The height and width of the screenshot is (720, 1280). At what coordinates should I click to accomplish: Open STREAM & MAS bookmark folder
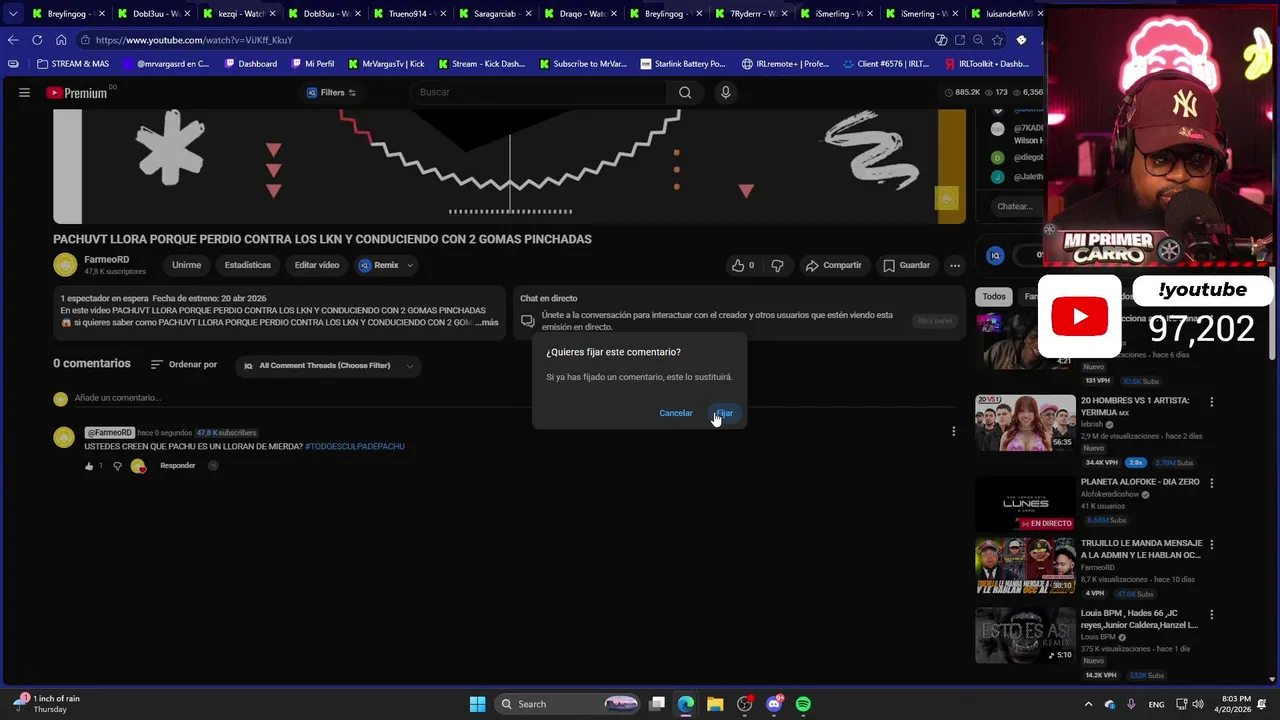(x=73, y=64)
